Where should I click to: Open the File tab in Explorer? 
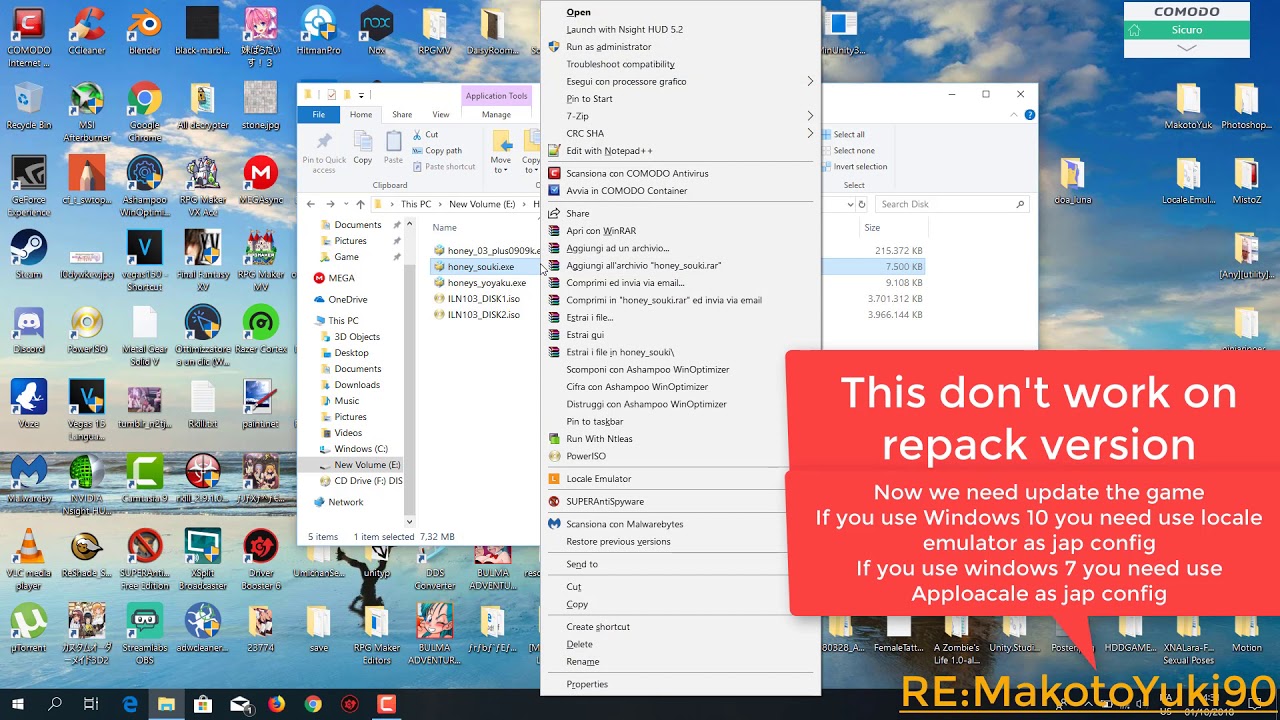coord(319,115)
